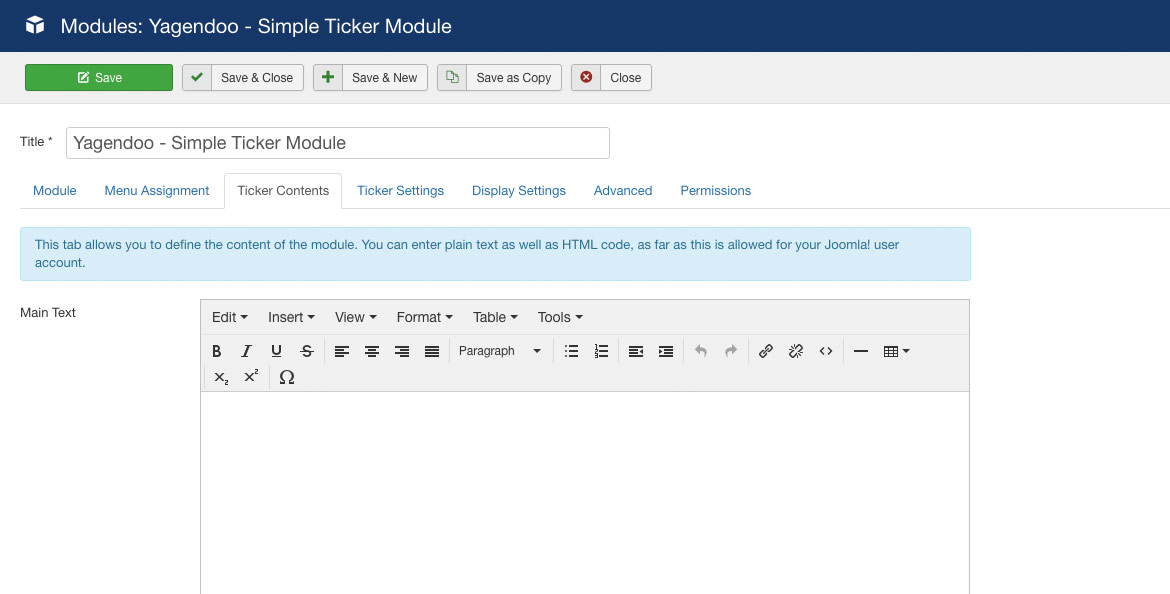This screenshot has width=1170, height=594.
Task: Undo the last edit
Action: point(701,351)
